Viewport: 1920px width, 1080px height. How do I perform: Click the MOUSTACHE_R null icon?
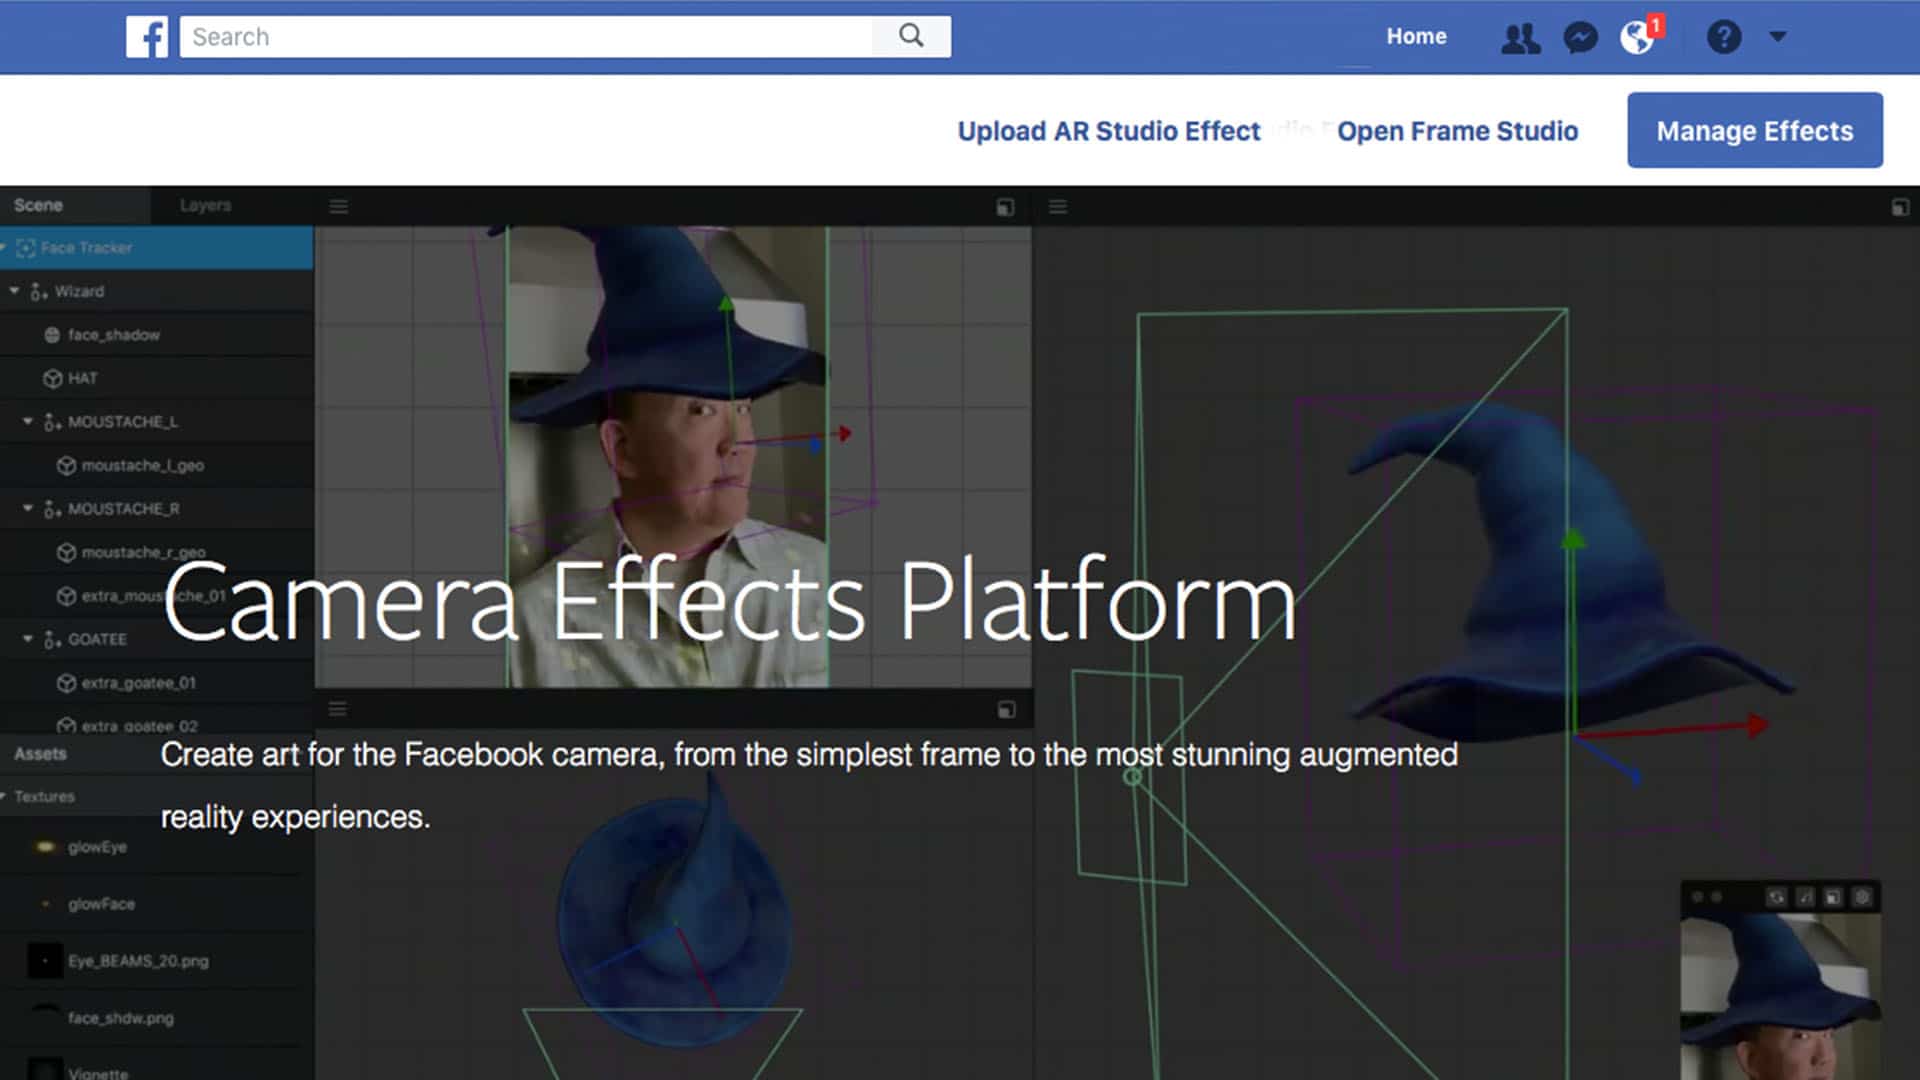(x=52, y=509)
